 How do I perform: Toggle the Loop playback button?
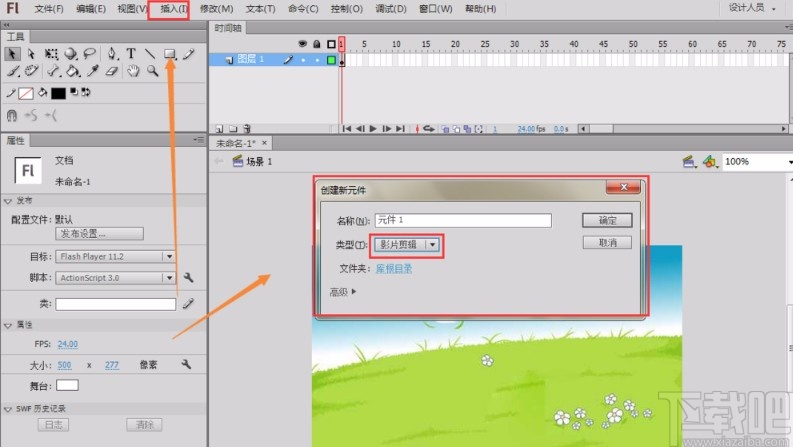pyautogui.click(x=429, y=129)
